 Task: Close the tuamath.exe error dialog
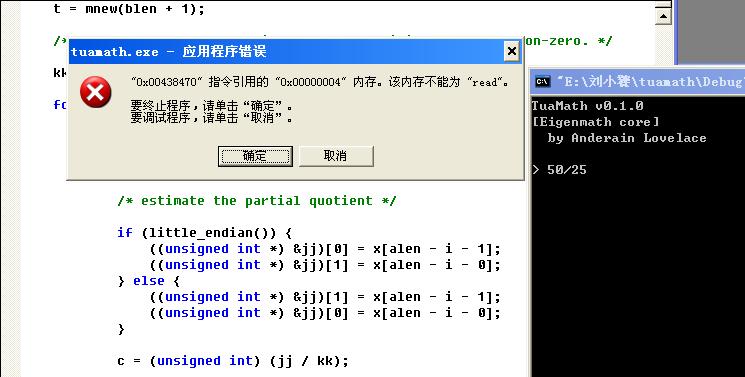[x=511, y=51]
